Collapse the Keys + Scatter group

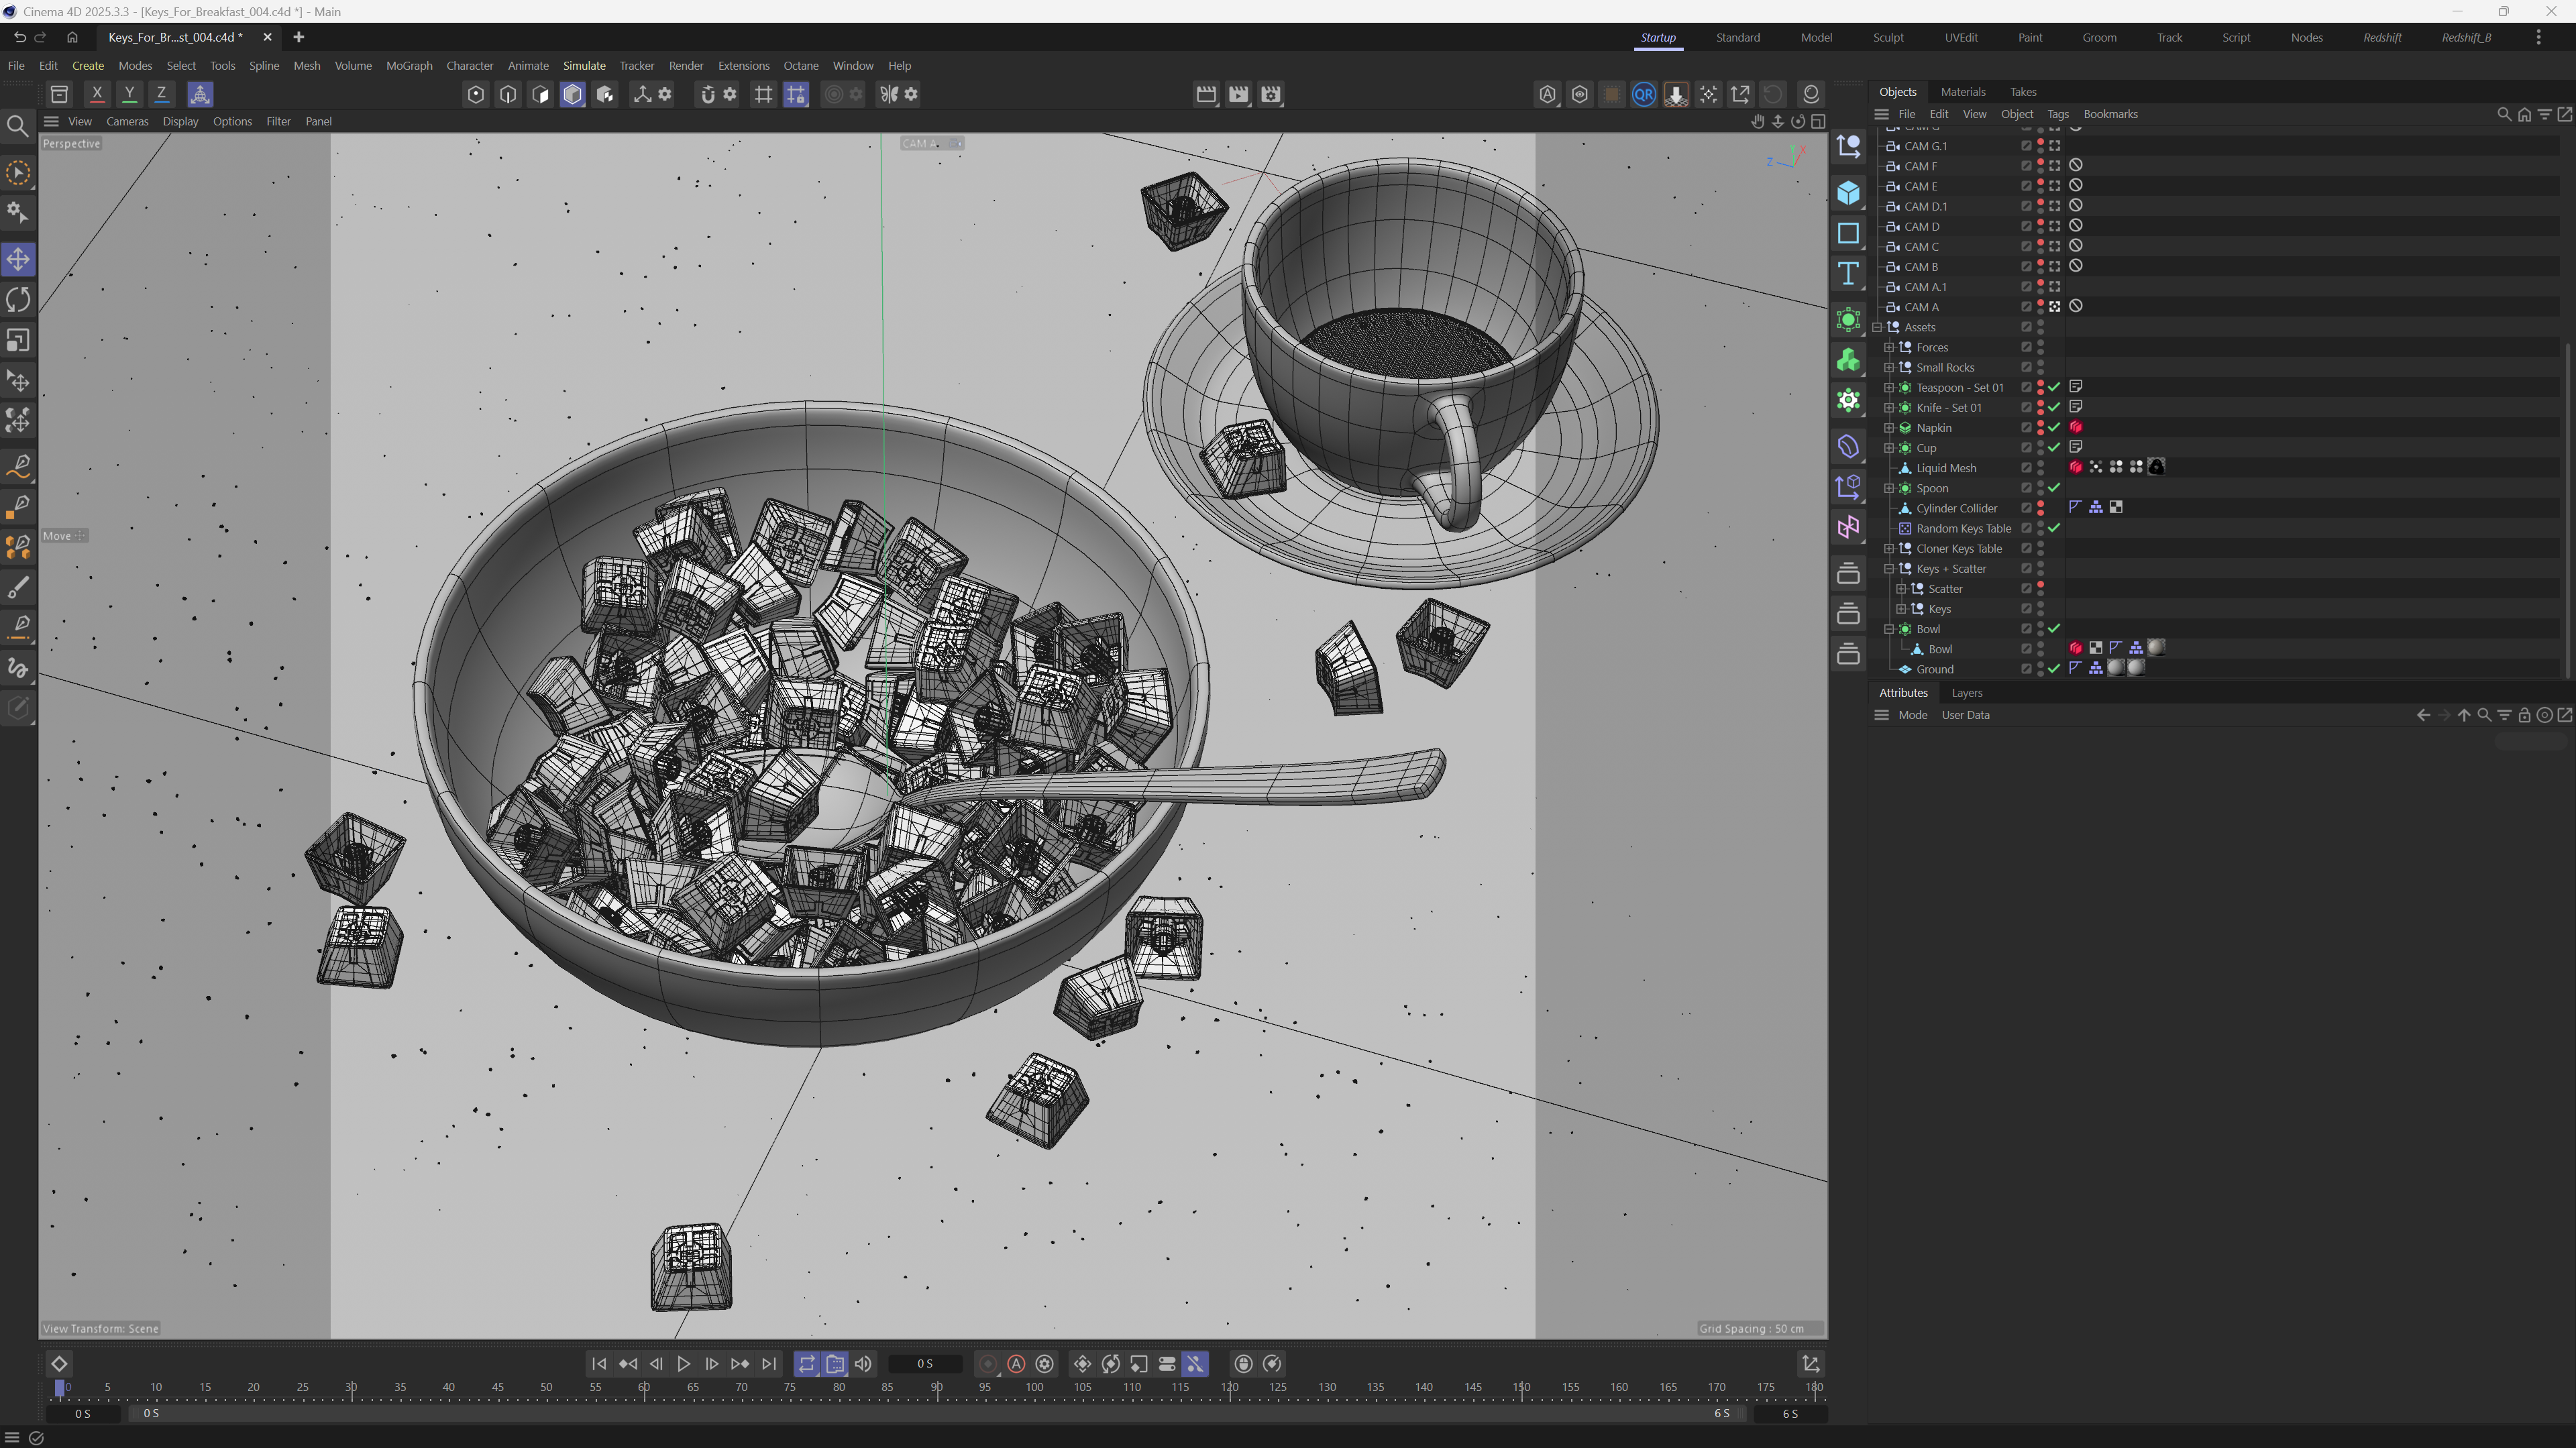click(1889, 569)
